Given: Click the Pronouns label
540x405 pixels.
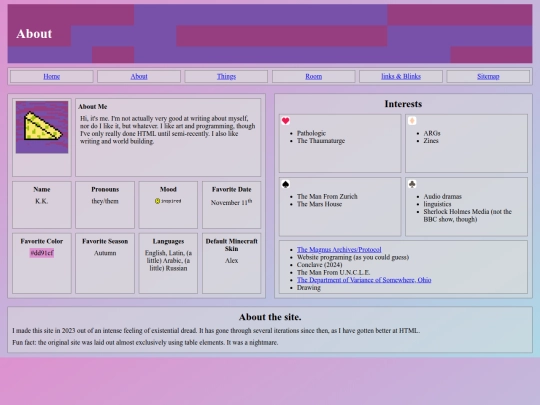Looking at the screenshot, I should pyautogui.click(x=105, y=189).
